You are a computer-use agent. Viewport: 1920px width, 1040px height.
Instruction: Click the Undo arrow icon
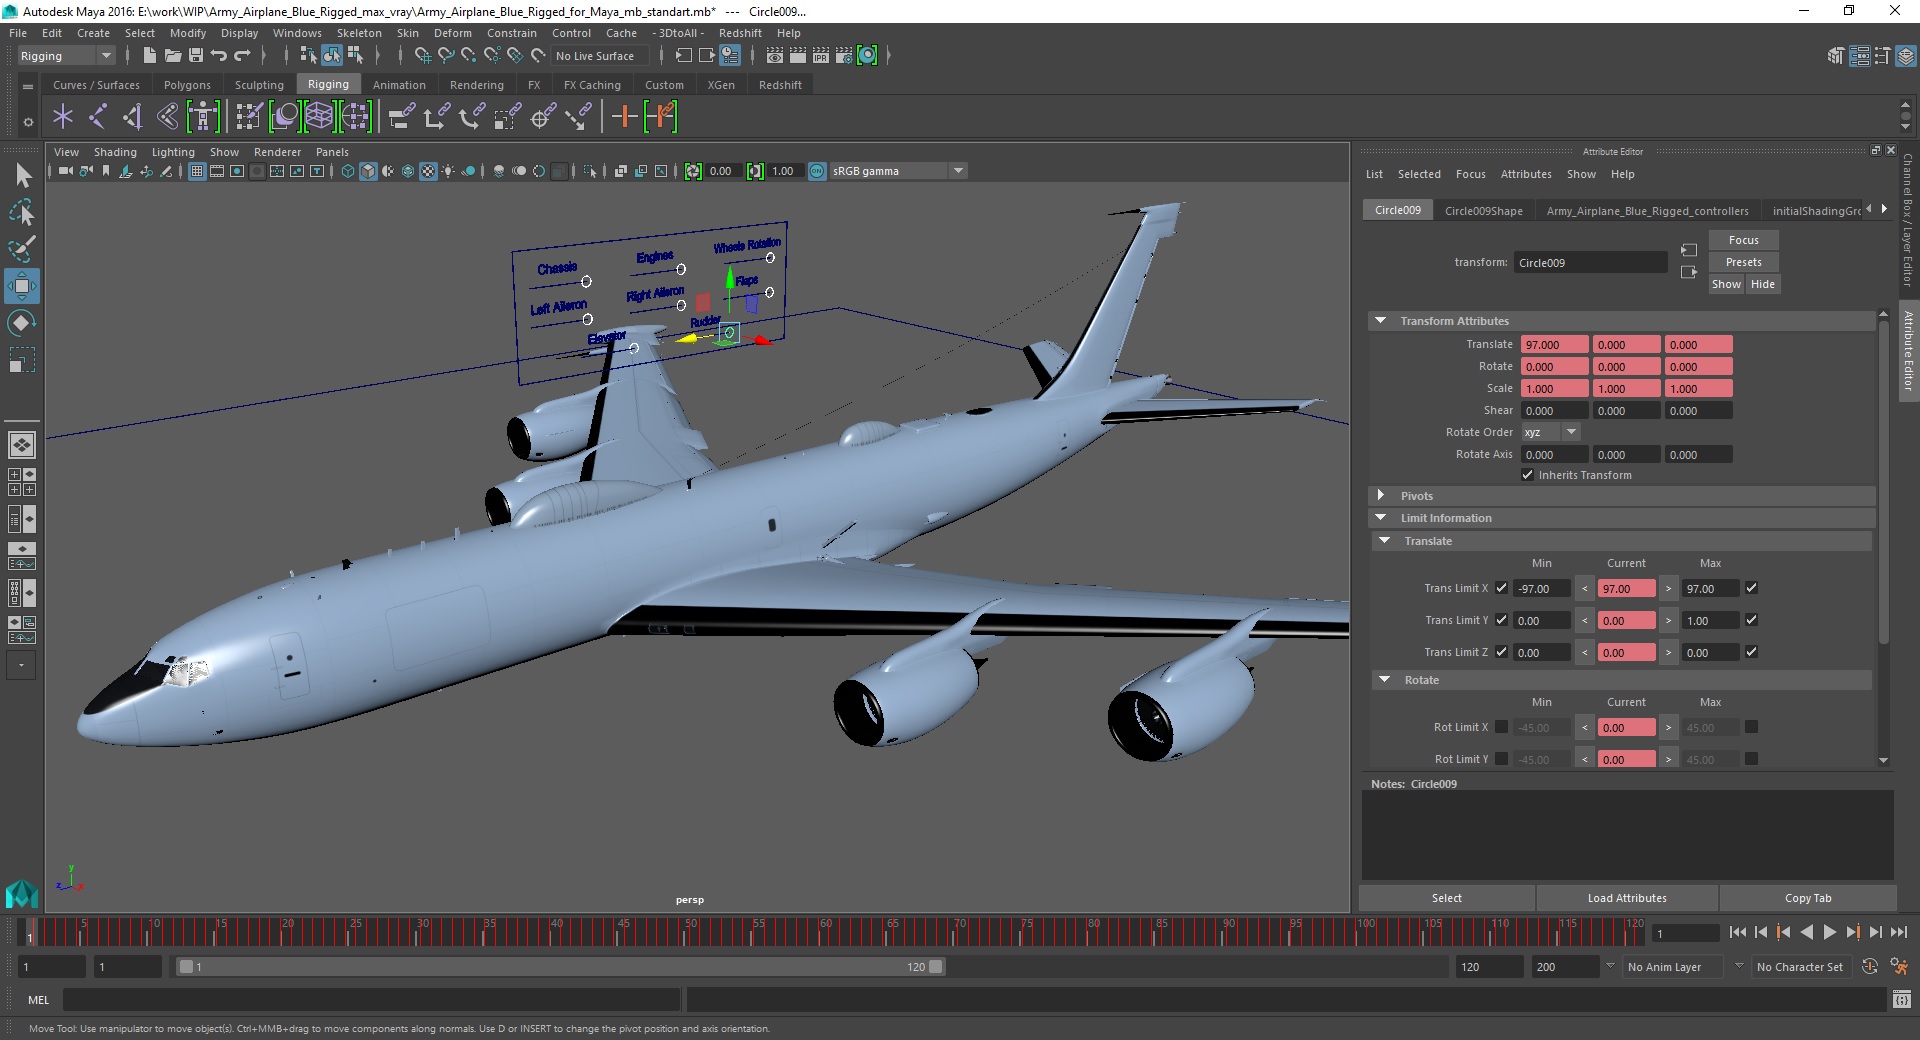coord(218,56)
